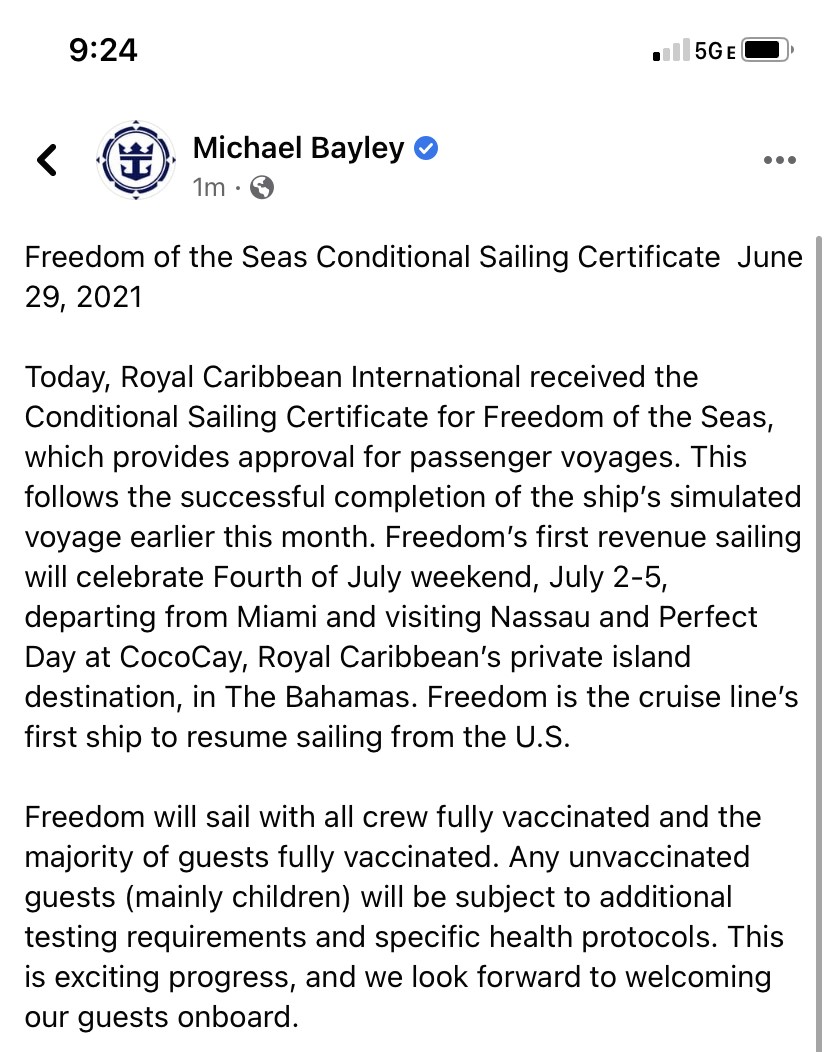Image resolution: width=828 pixels, height=1052 pixels.
Task: Tap the 'July 2-5' sailing dates text
Action: click(x=608, y=577)
